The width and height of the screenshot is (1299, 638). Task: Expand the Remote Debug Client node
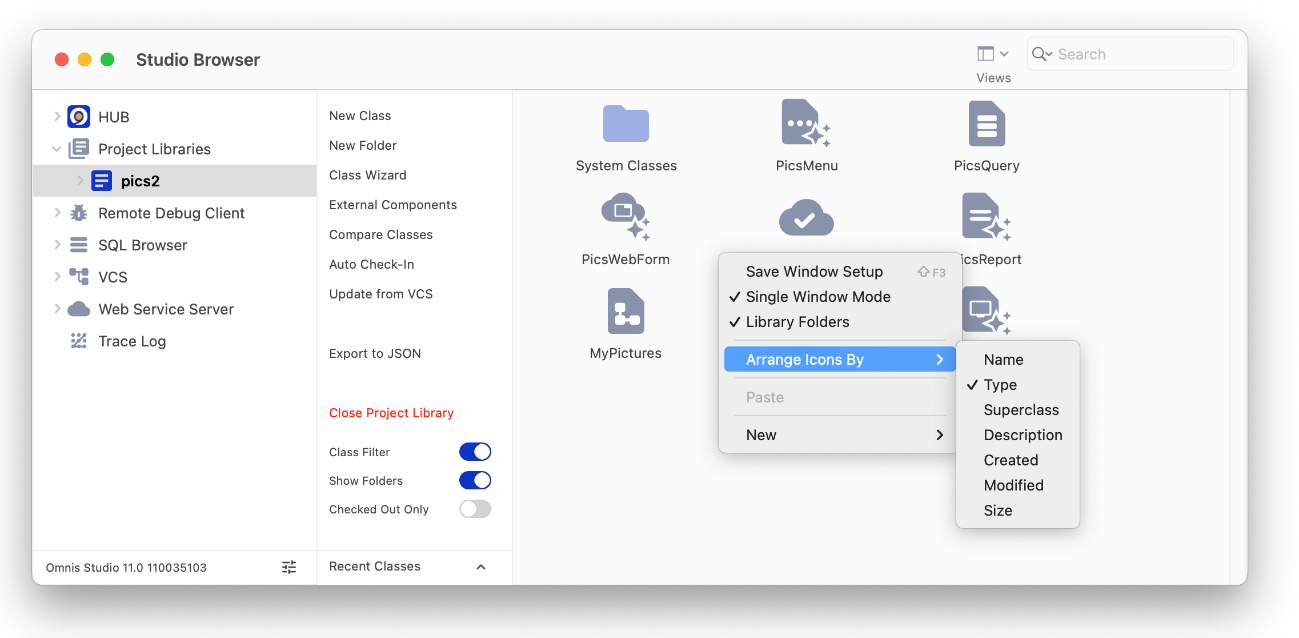(57, 213)
